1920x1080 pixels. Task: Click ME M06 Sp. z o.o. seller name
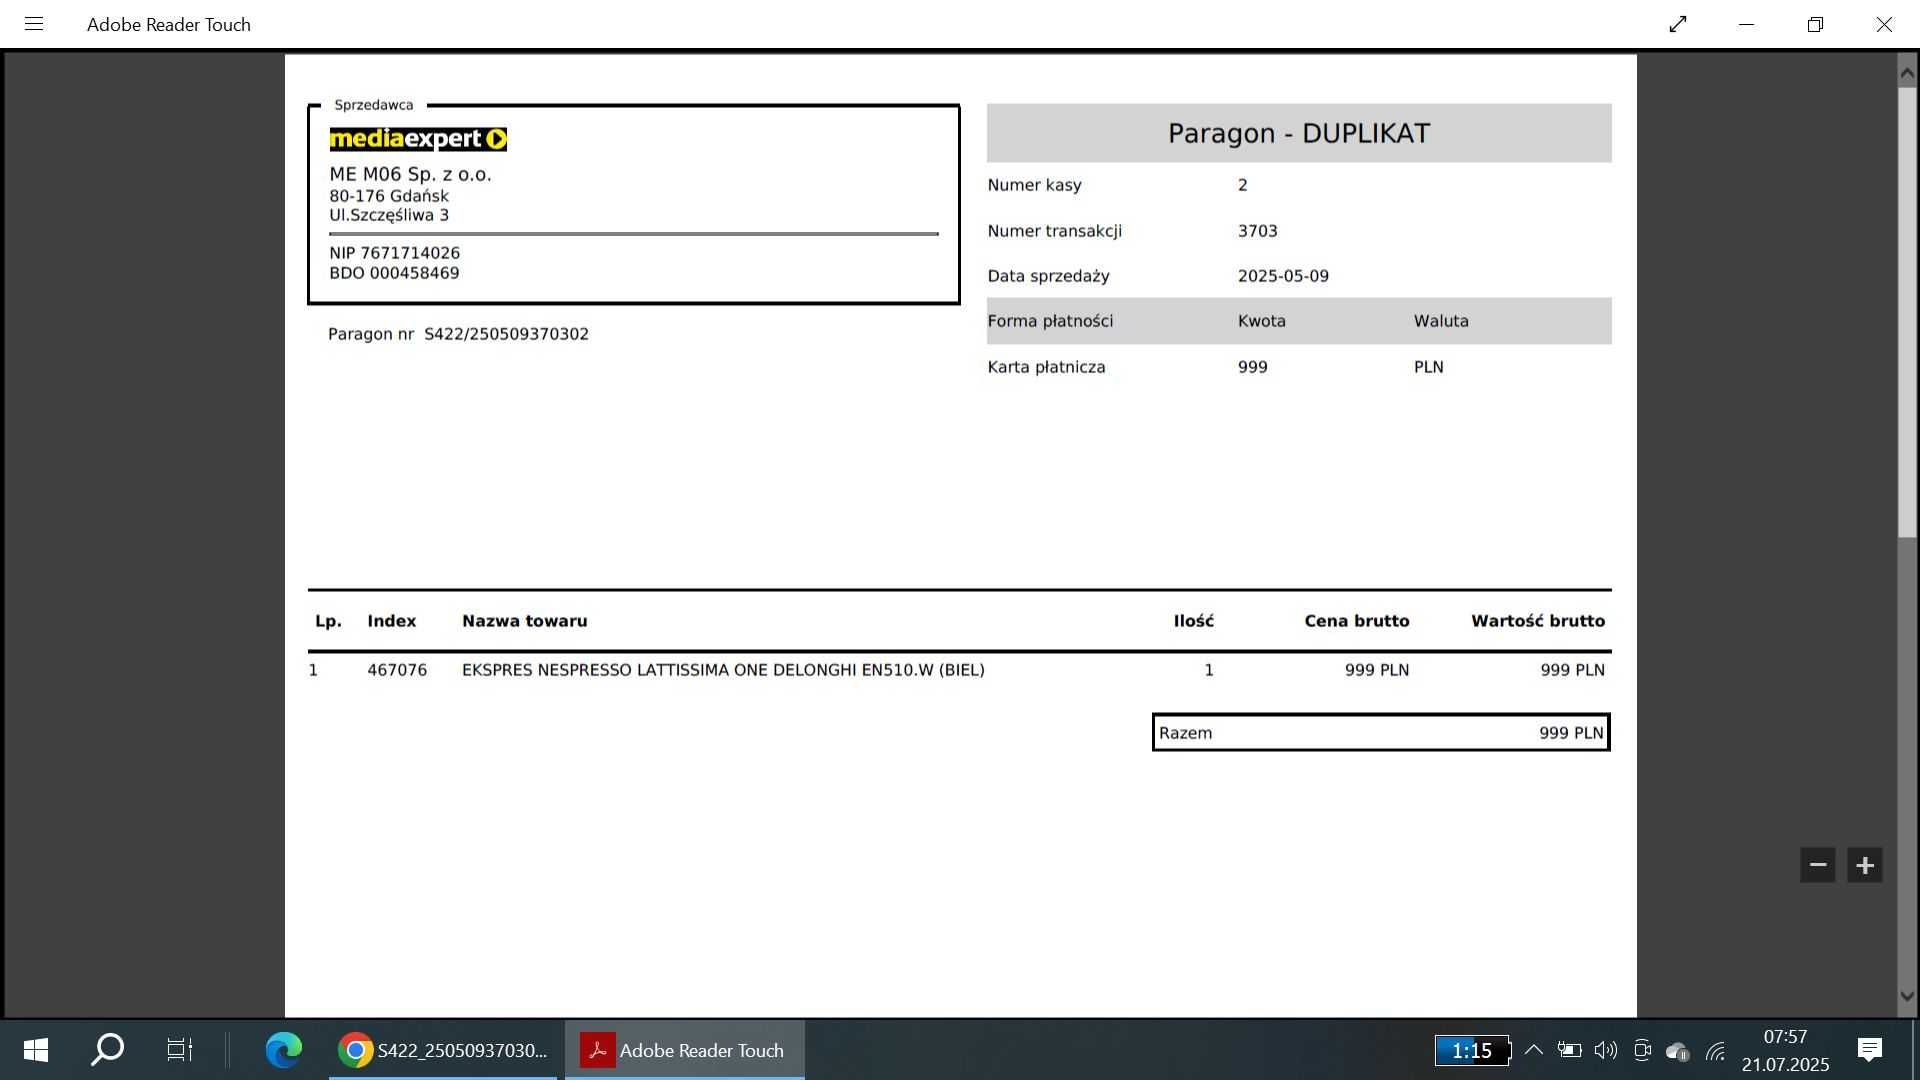[x=410, y=174]
